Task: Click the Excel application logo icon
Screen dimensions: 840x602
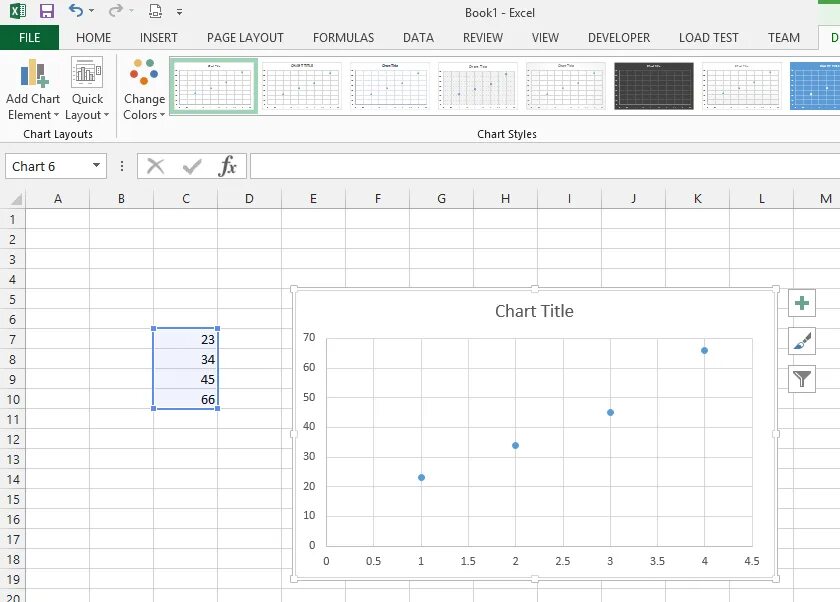Action: (17, 11)
